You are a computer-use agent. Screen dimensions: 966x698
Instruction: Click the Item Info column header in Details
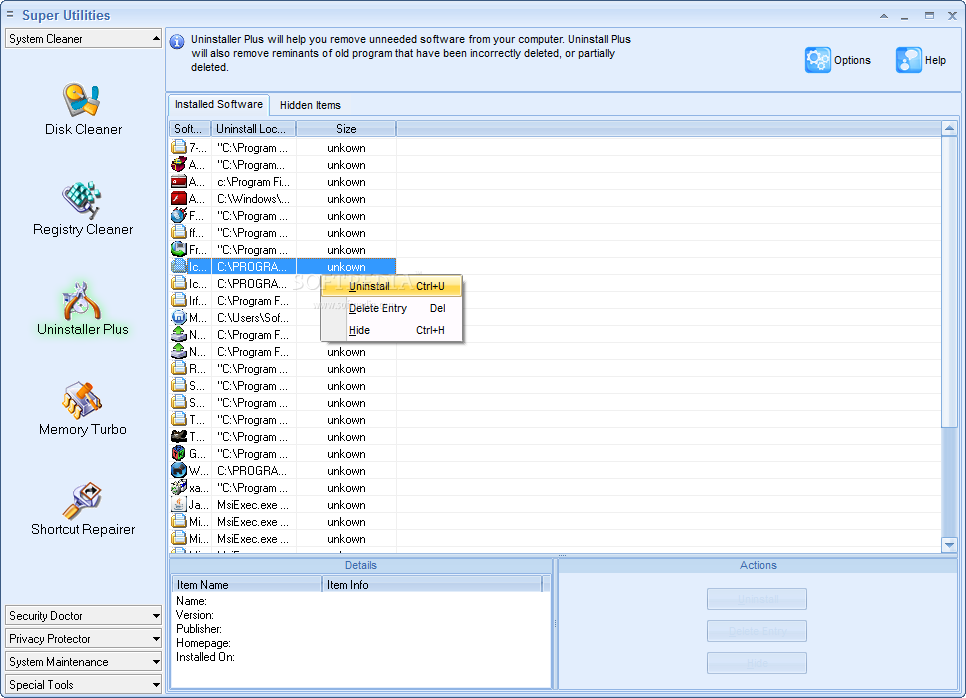click(x=432, y=585)
